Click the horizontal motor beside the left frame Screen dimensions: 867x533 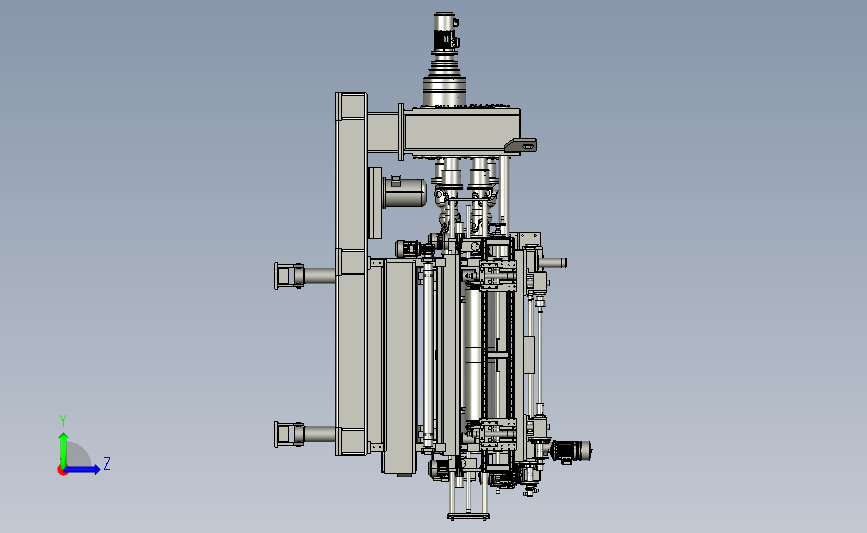point(405,191)
